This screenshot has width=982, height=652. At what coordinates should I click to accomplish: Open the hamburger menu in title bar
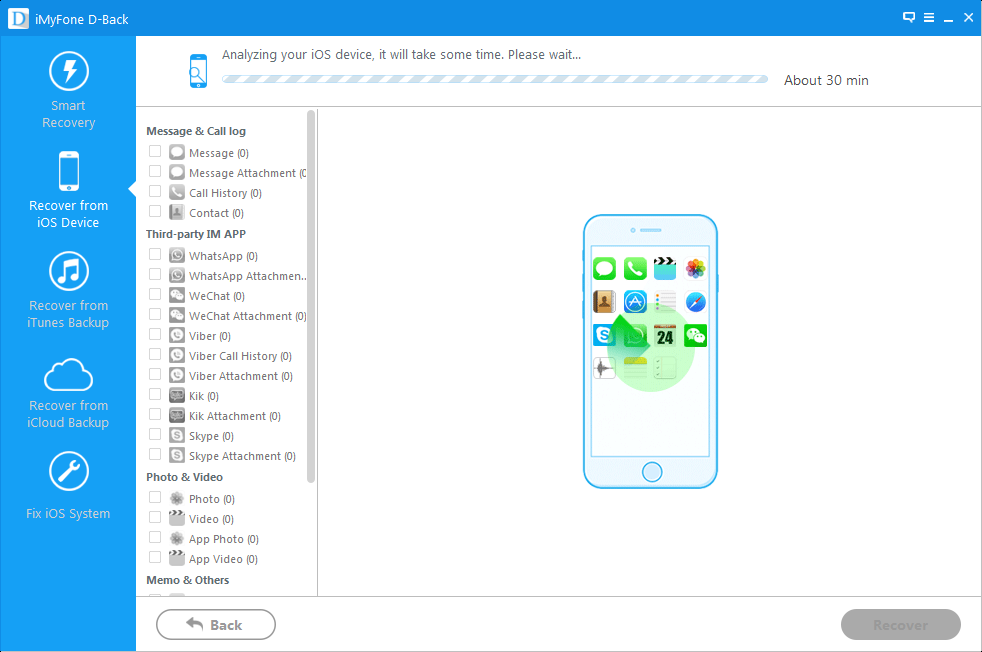(929, 18)
